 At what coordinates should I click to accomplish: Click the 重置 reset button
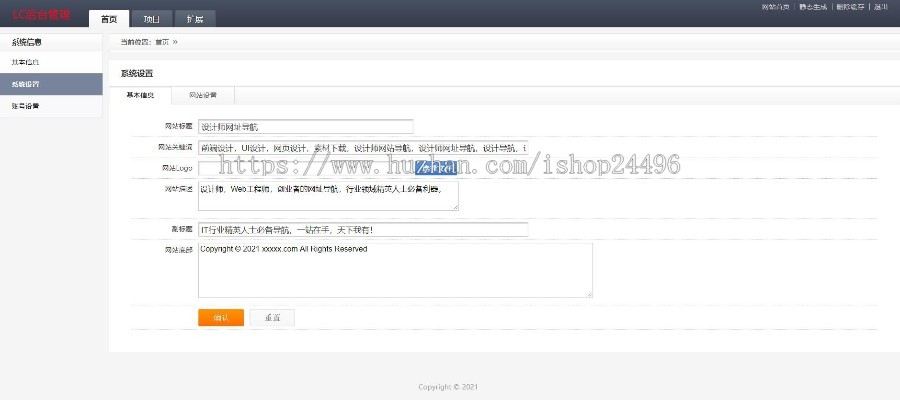[272, 317]
